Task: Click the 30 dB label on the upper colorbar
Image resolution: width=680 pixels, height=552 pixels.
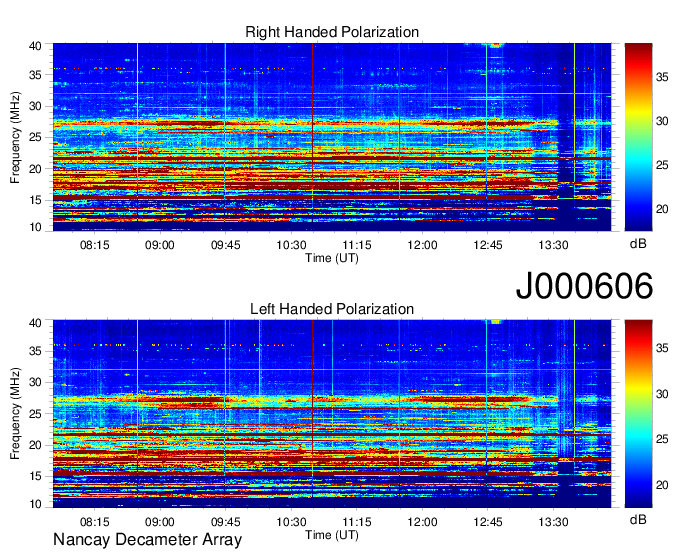Action: click(x=662, y=121)
